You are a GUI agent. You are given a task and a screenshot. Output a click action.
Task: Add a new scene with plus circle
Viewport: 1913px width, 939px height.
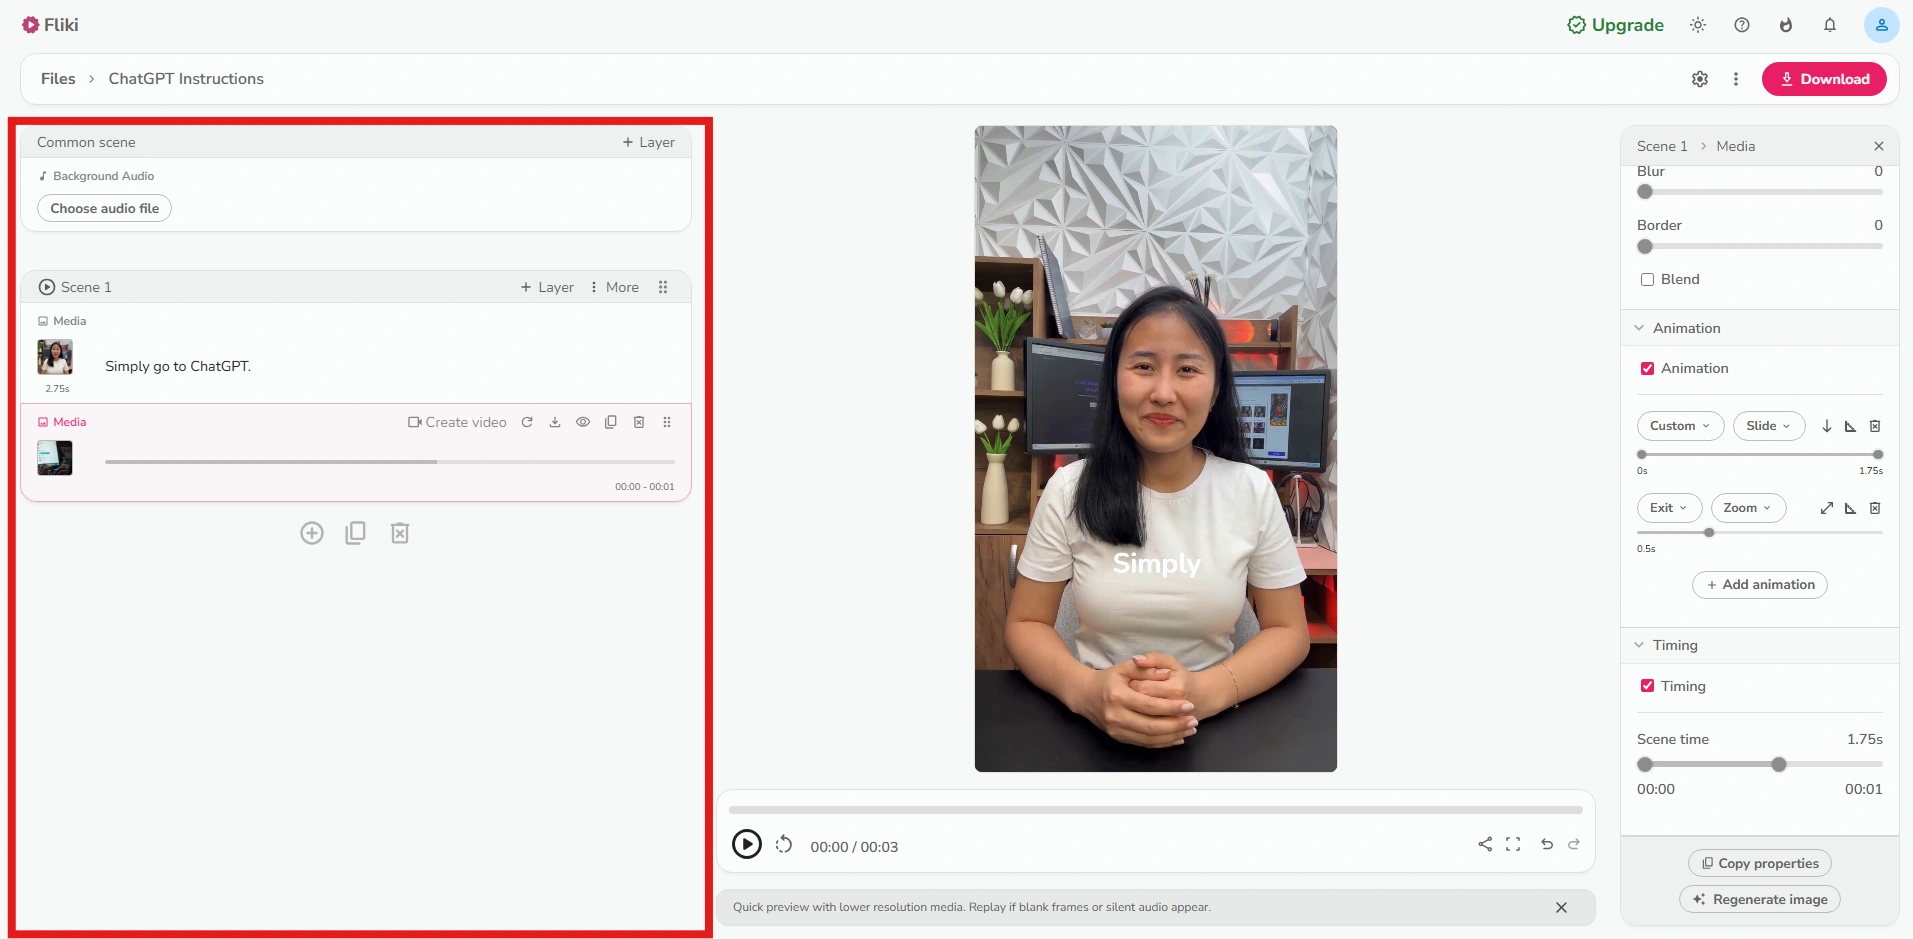(312, 533)
